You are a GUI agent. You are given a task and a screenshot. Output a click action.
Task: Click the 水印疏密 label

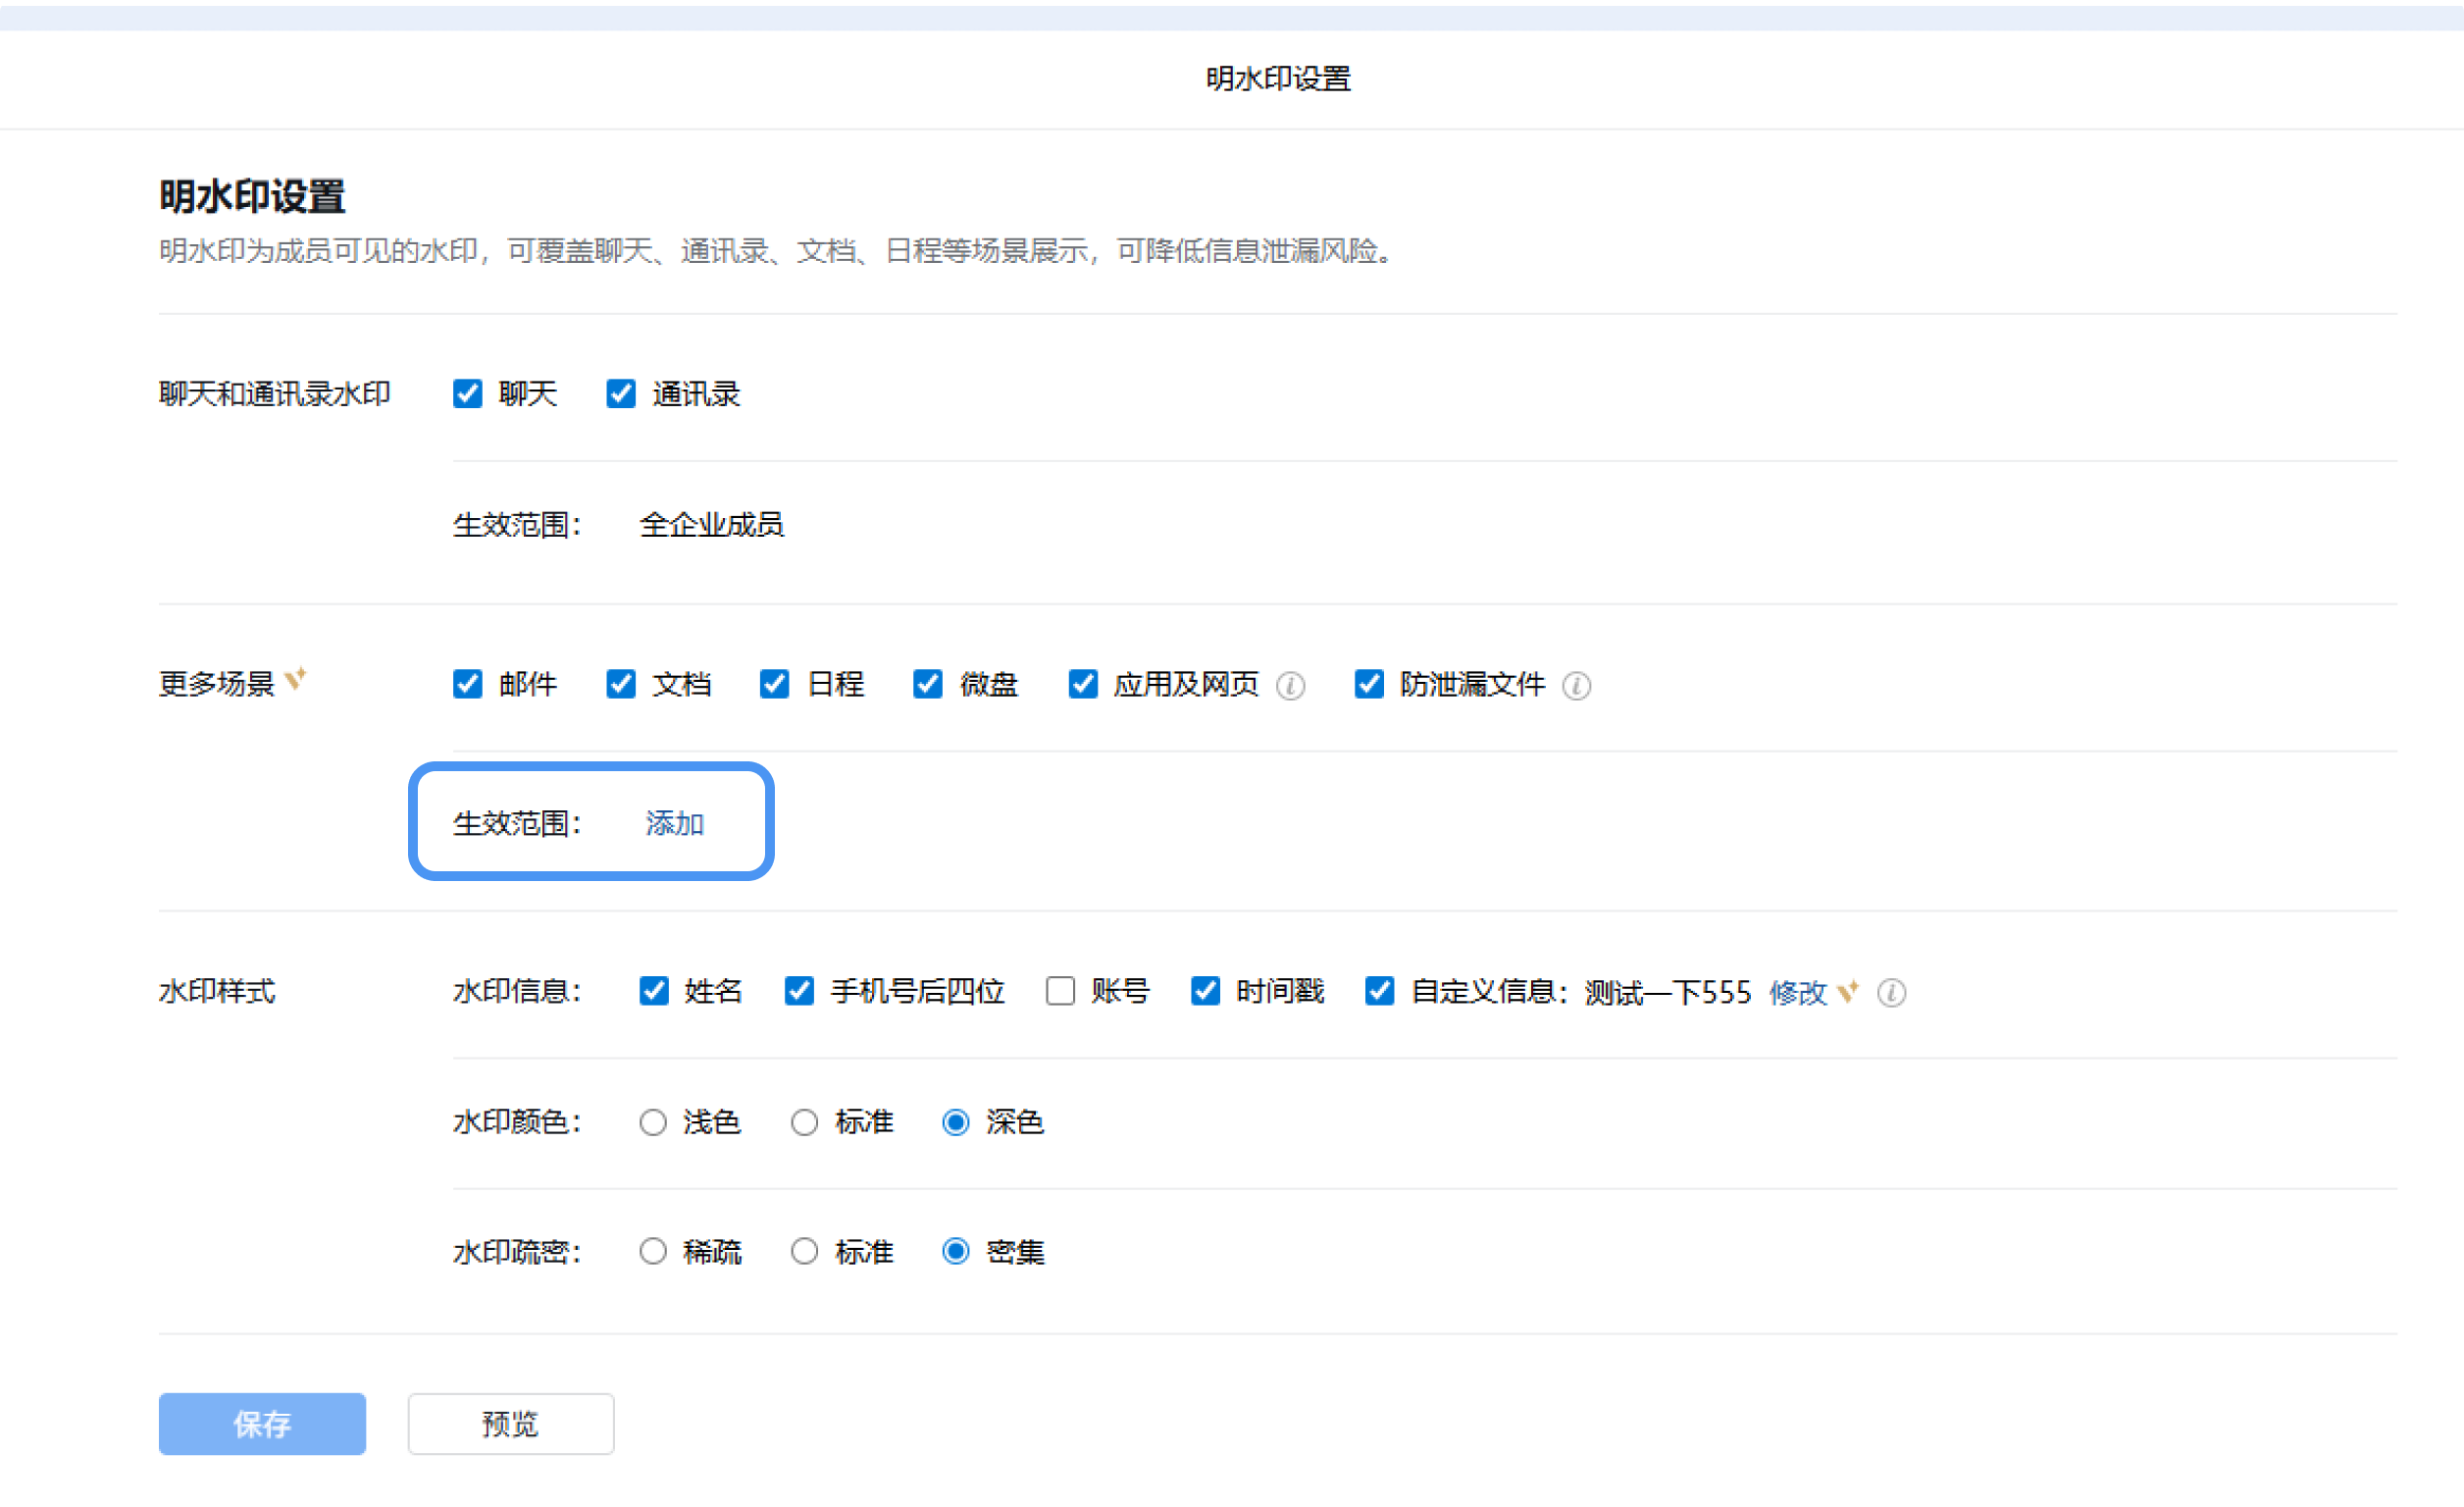pos(517,1252)
